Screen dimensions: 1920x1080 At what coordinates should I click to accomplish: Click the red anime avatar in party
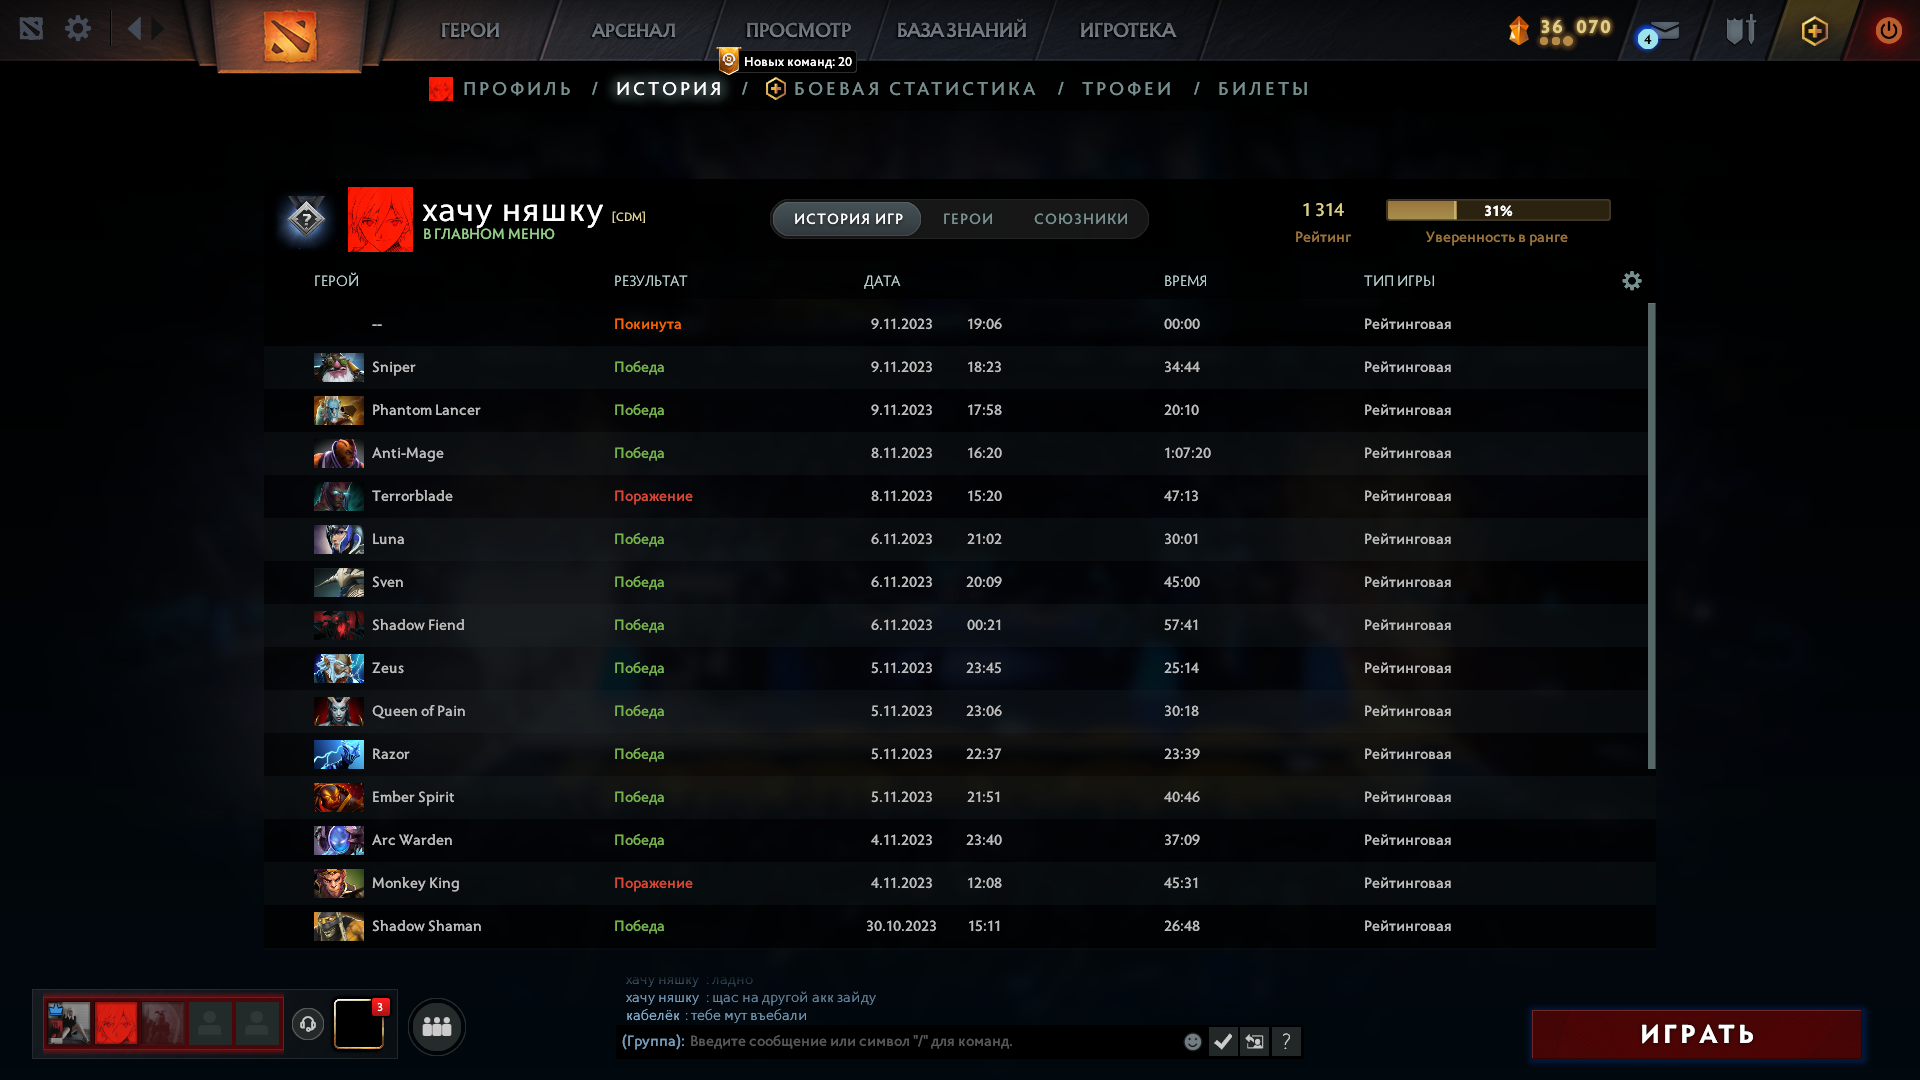[116, 1024]
